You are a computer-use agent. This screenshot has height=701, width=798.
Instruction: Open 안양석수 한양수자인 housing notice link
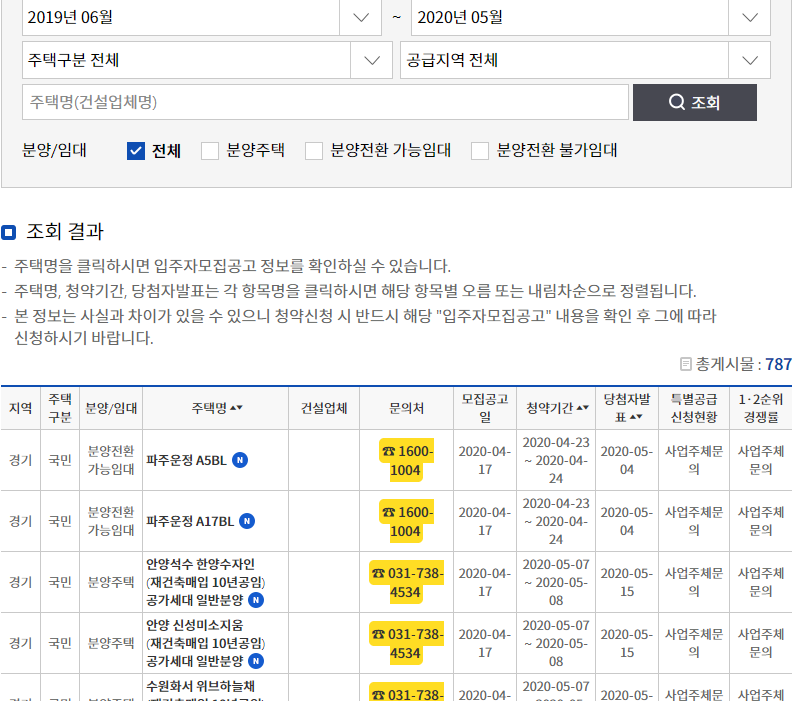point(205,582)
